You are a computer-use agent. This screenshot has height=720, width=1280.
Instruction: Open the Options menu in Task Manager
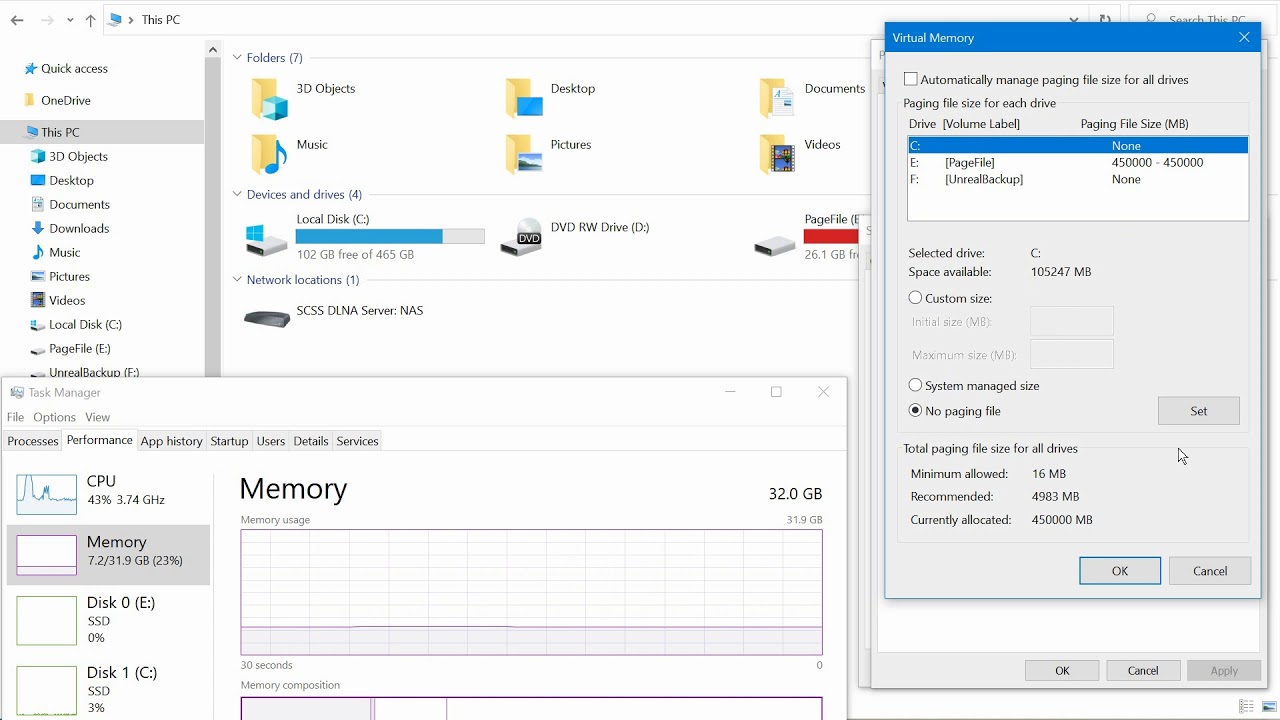click(54, 417)
